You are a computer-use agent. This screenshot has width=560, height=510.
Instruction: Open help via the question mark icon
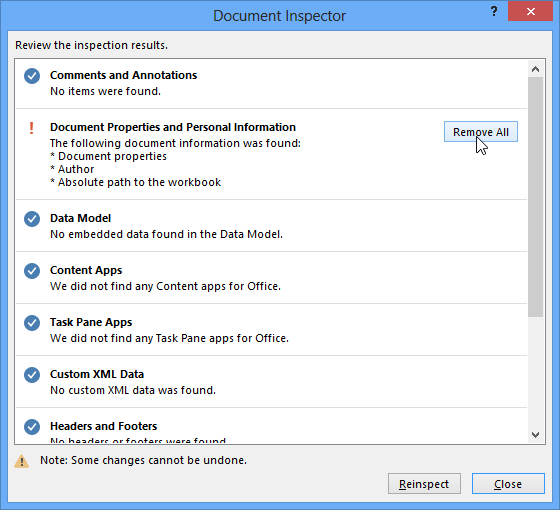[494, 11]
